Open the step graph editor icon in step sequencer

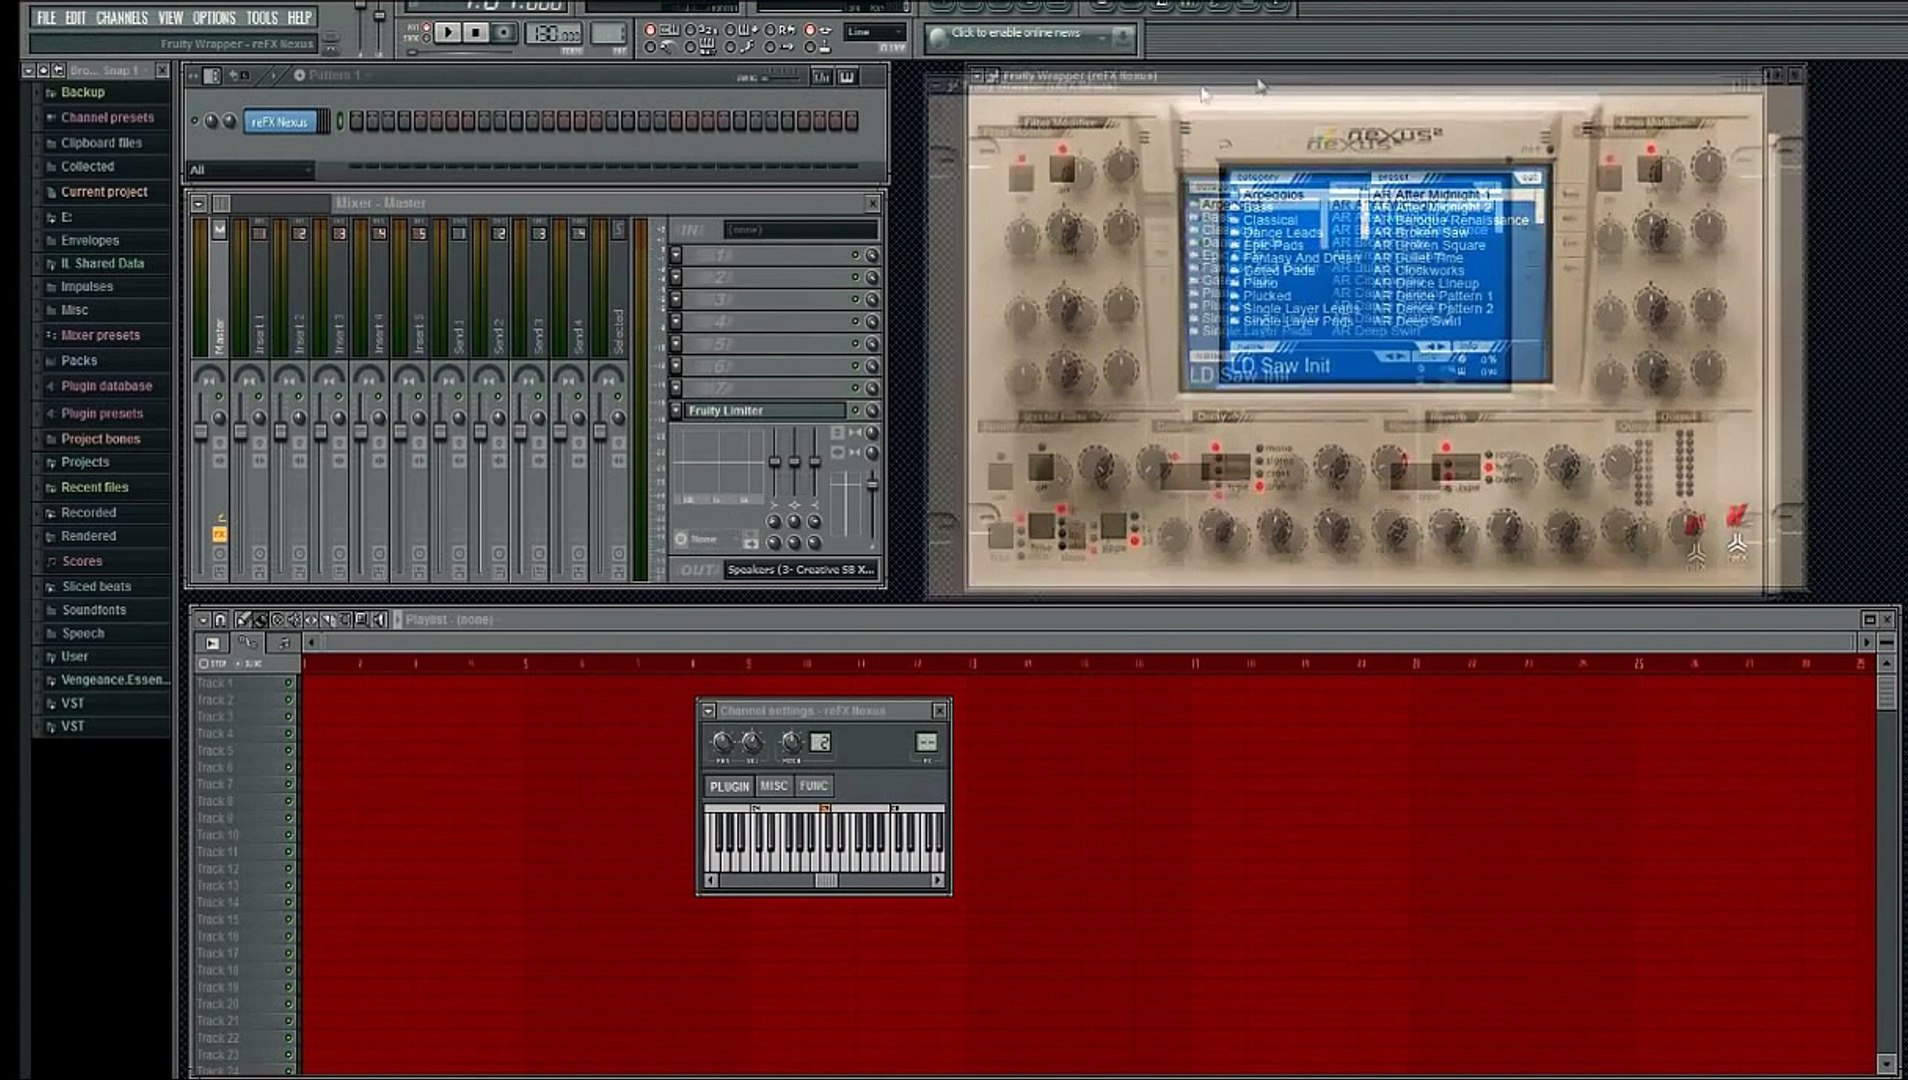822,76
